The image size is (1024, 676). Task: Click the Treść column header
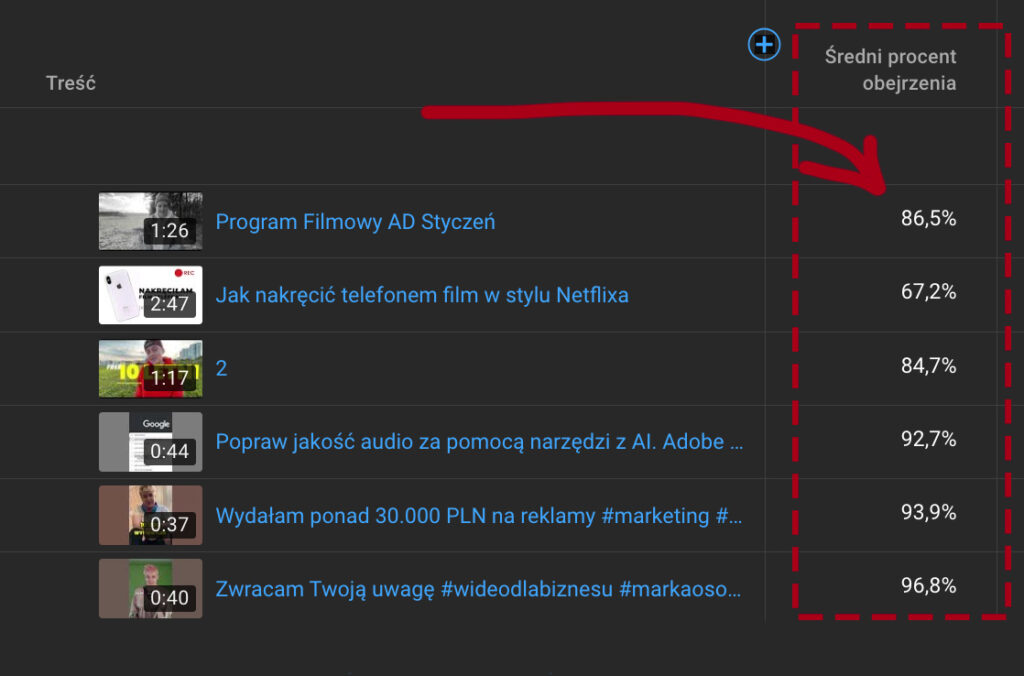point(71,83)
